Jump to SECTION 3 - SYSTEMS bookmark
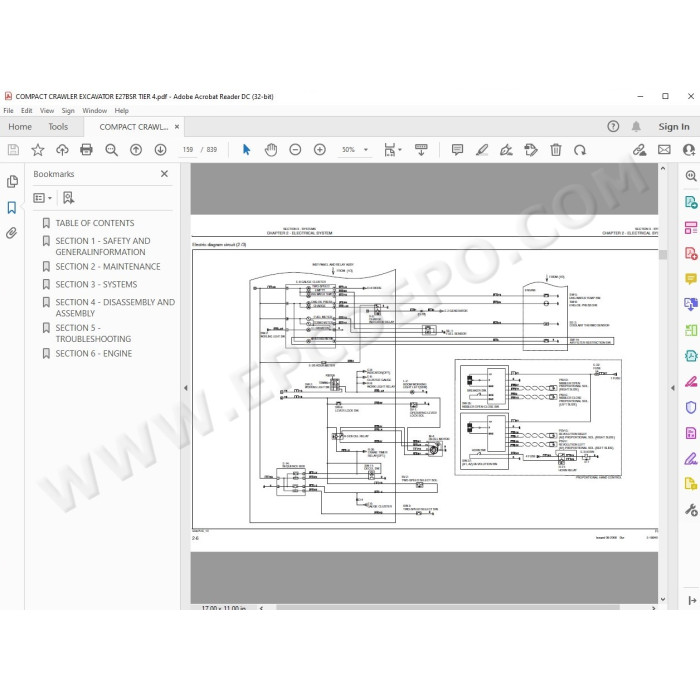Viewport: 700px width, 700px height. click(x=96, y=284)
